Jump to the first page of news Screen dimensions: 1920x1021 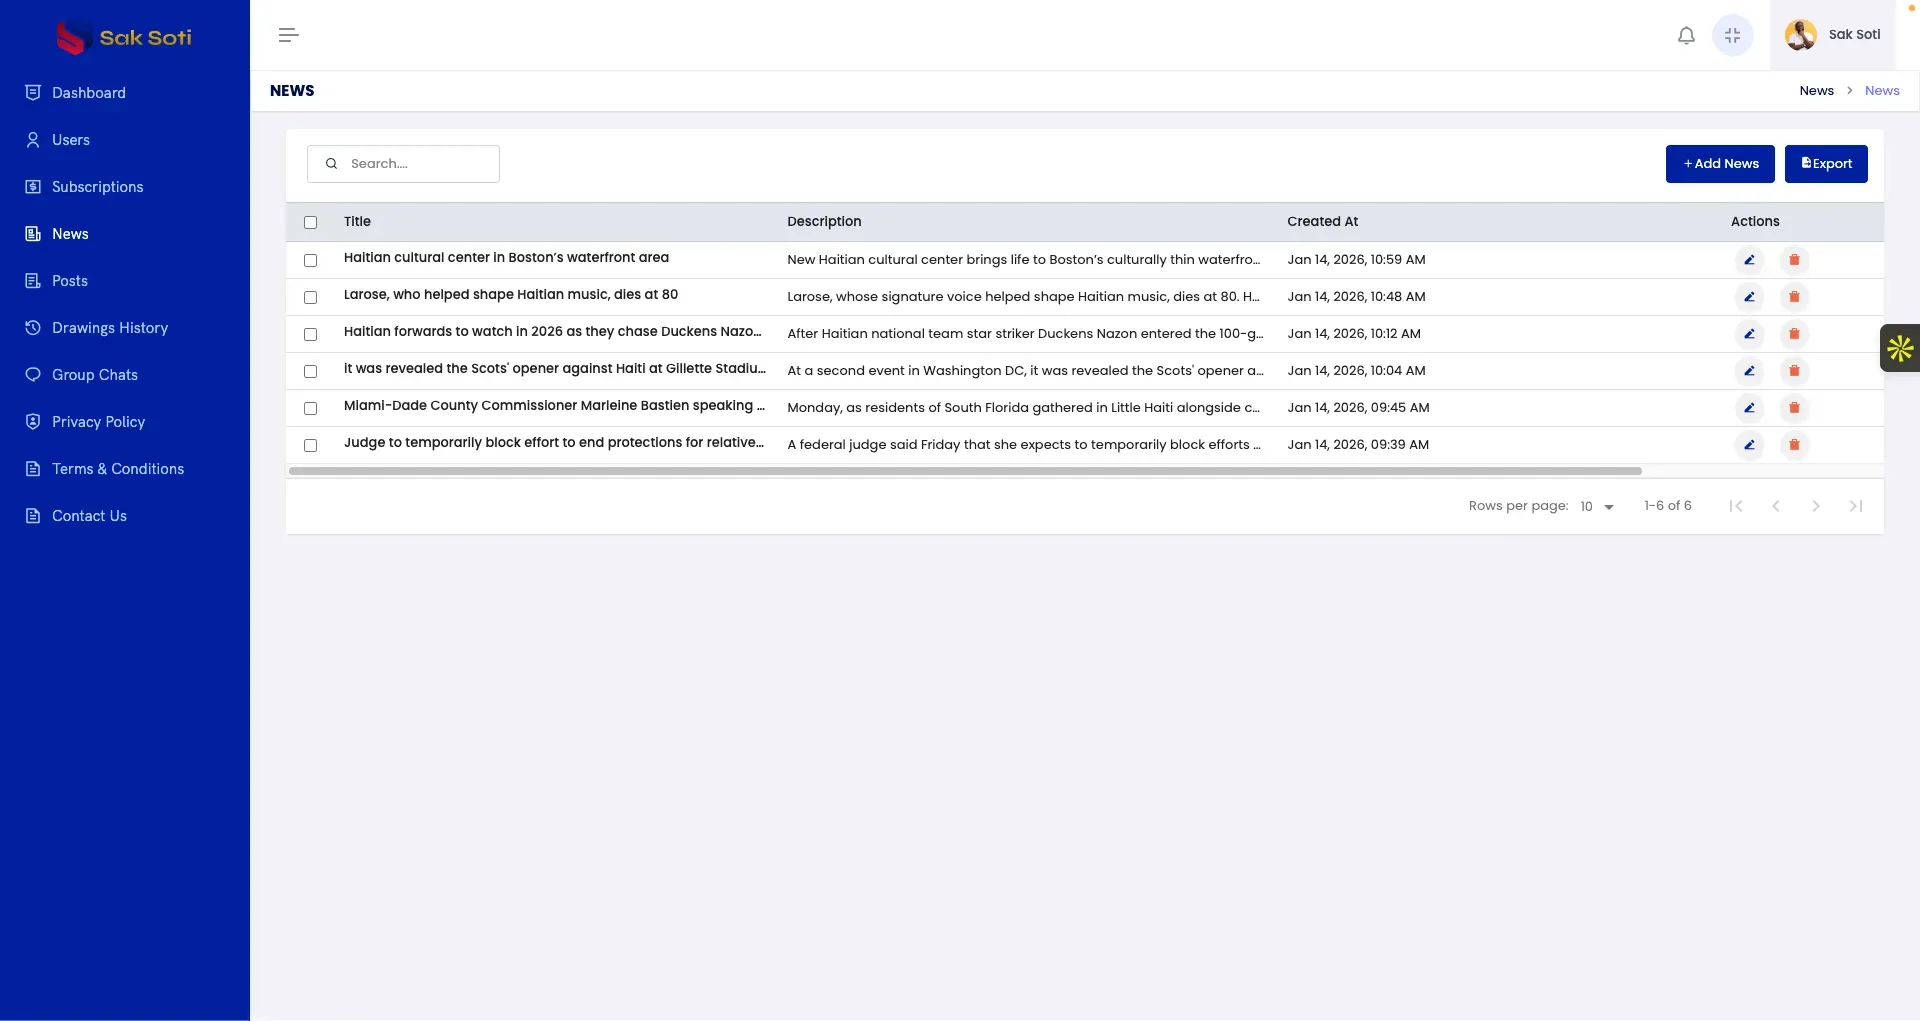coord(1736,506)
